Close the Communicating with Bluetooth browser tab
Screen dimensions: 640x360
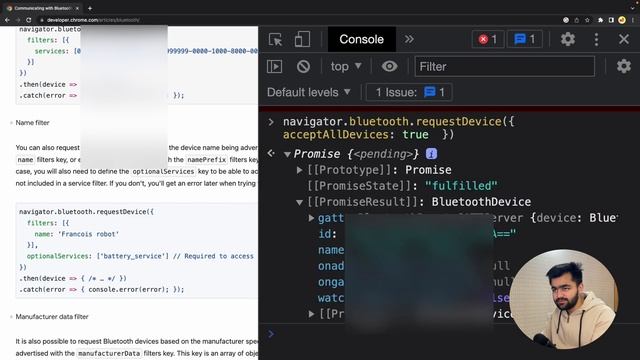coord(77,8)
